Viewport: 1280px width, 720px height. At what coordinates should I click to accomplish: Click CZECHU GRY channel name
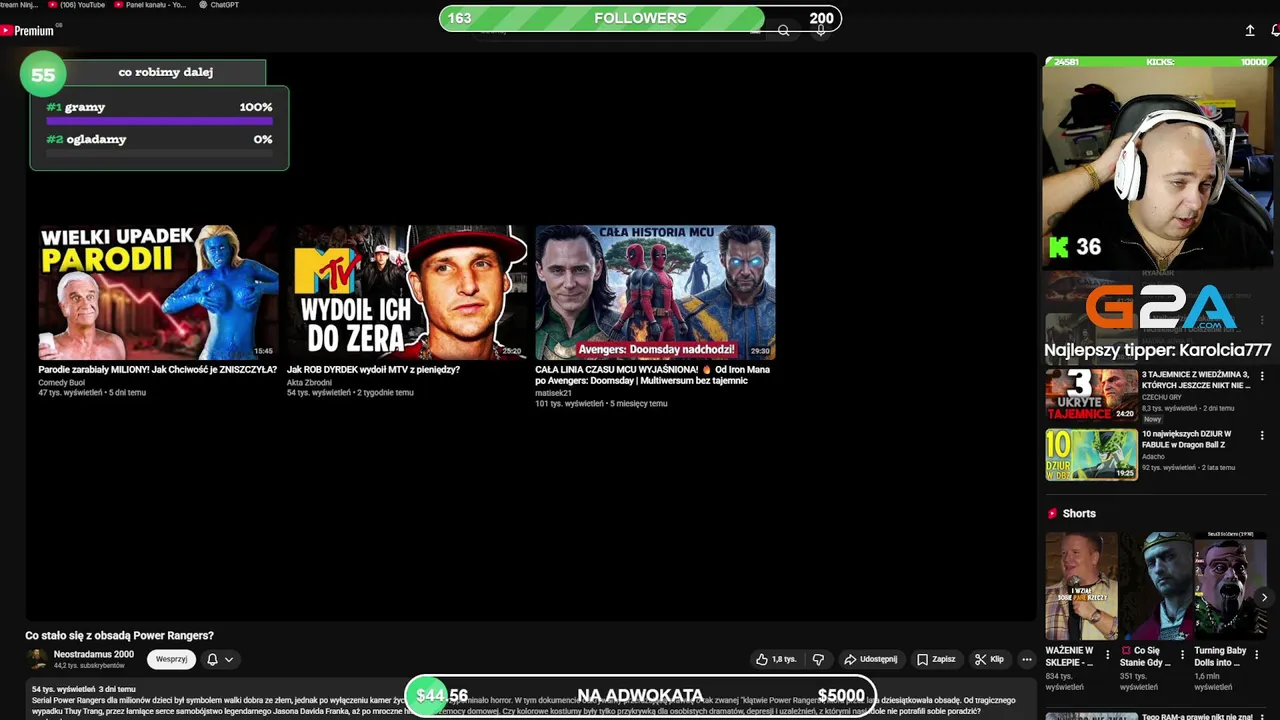pos(1161,397)
